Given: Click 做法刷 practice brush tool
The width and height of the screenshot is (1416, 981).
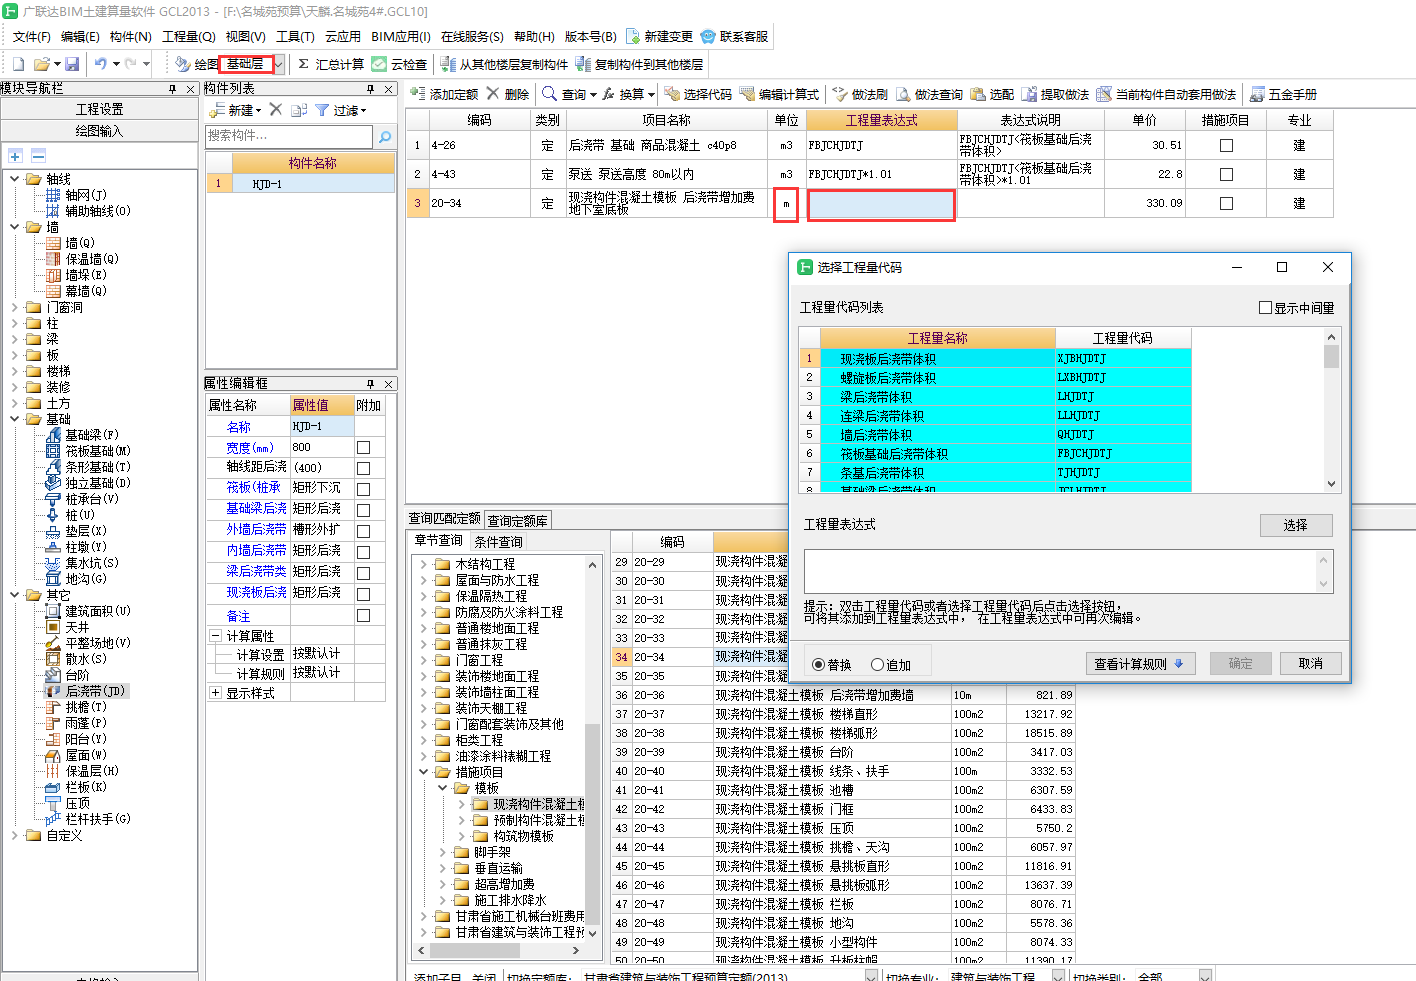Looking at the screenshot, I should tap(860, 94).
